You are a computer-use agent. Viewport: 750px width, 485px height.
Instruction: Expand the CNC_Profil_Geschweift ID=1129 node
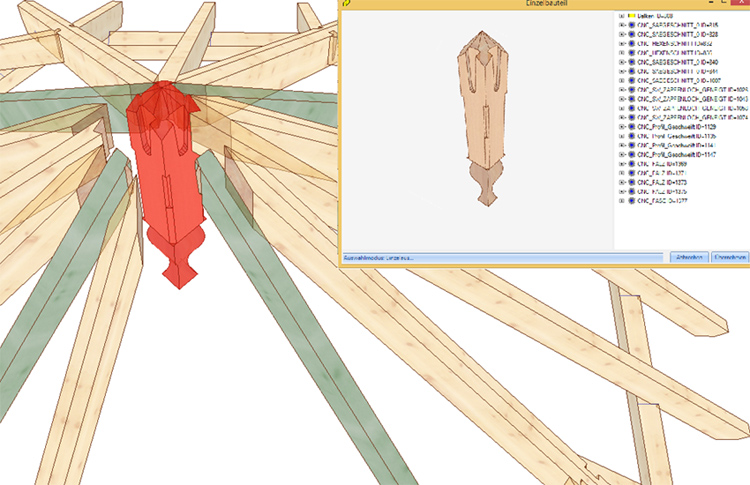click(x=621, y=128)
